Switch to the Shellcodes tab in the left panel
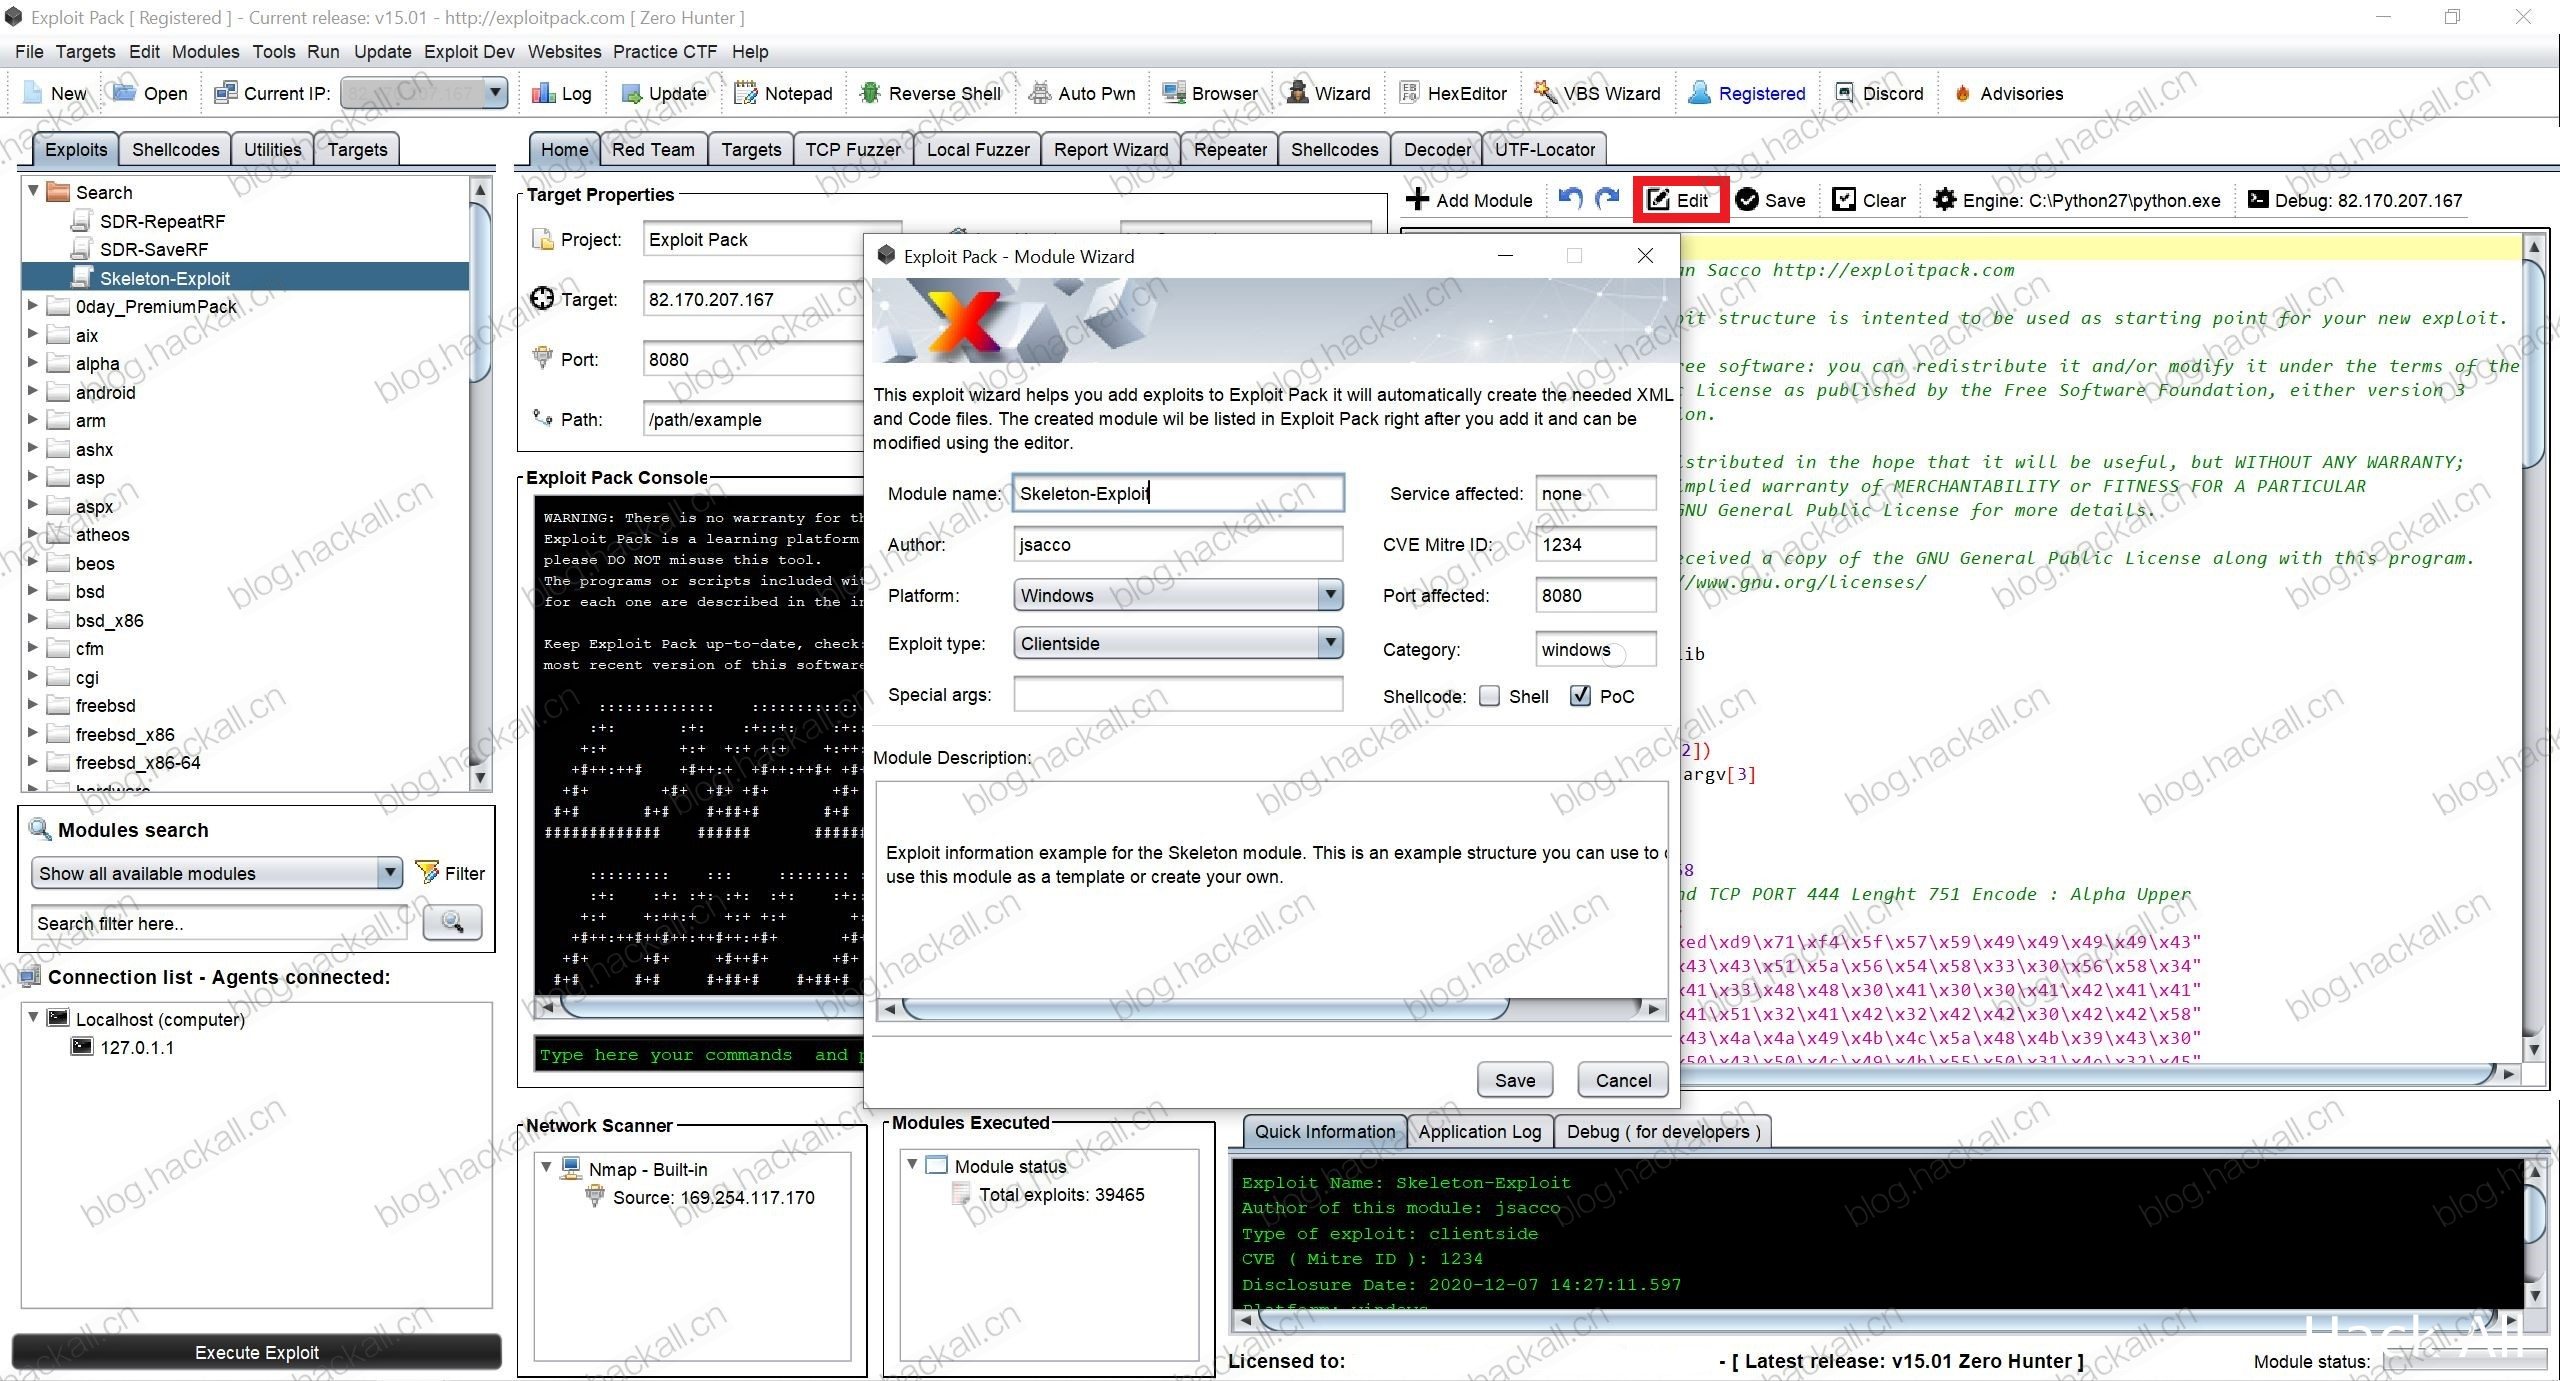The width and height of the screenshot is (2560, 1381). tap(175, 149)
